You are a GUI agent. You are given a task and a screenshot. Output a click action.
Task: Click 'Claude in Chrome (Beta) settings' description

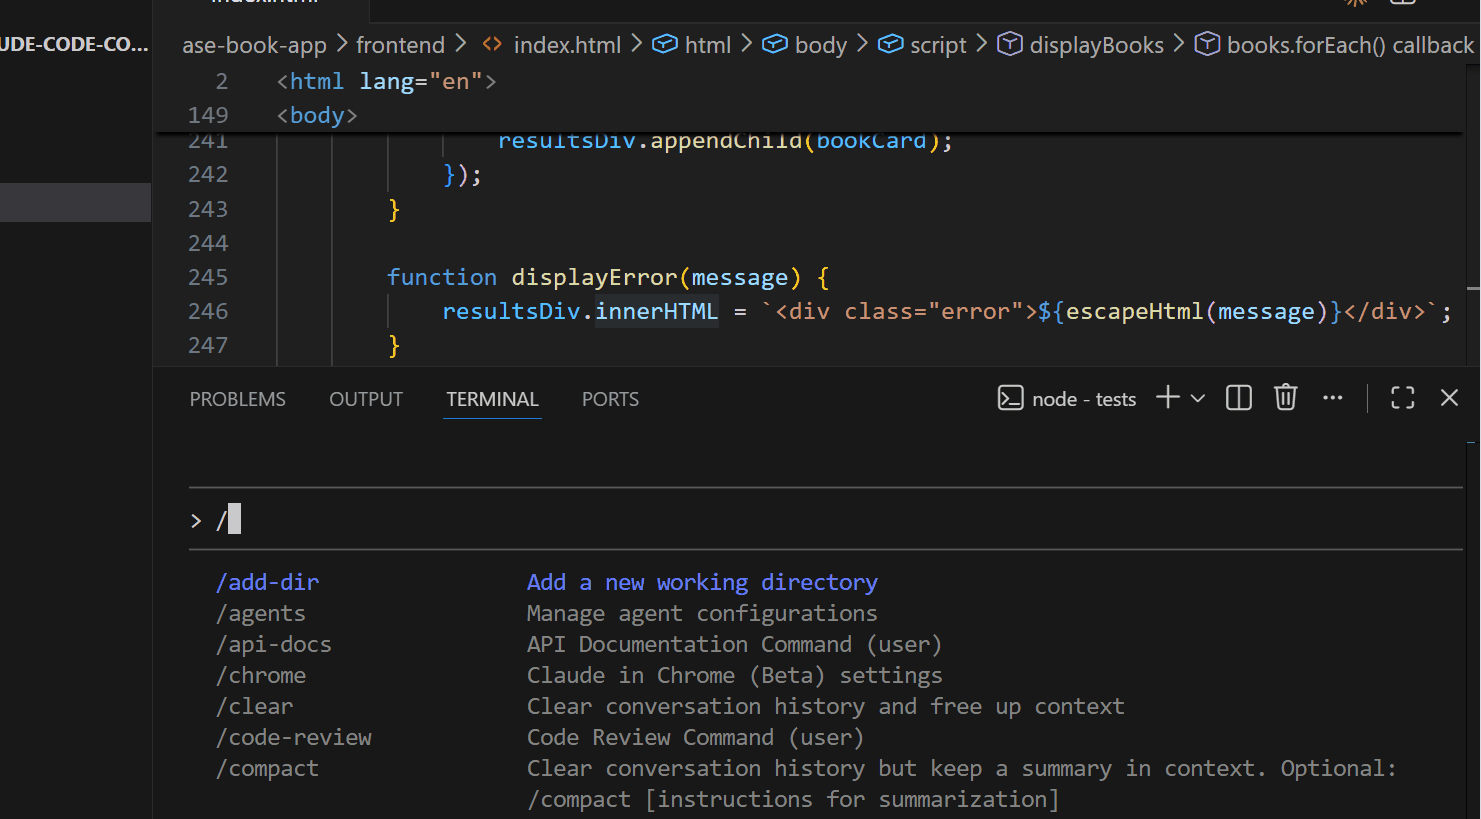tap(734, 675)
